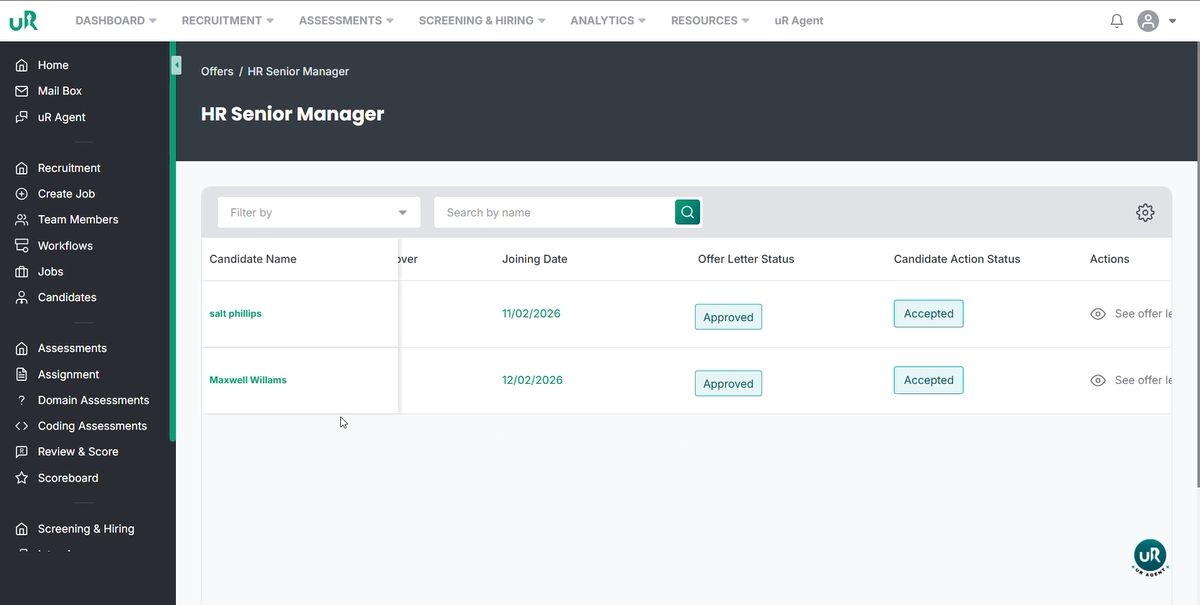Go to Scoreboard in the sidebar
This screenshot has width=1200, height=605.
pyautogui.click(x=67, y=478)
